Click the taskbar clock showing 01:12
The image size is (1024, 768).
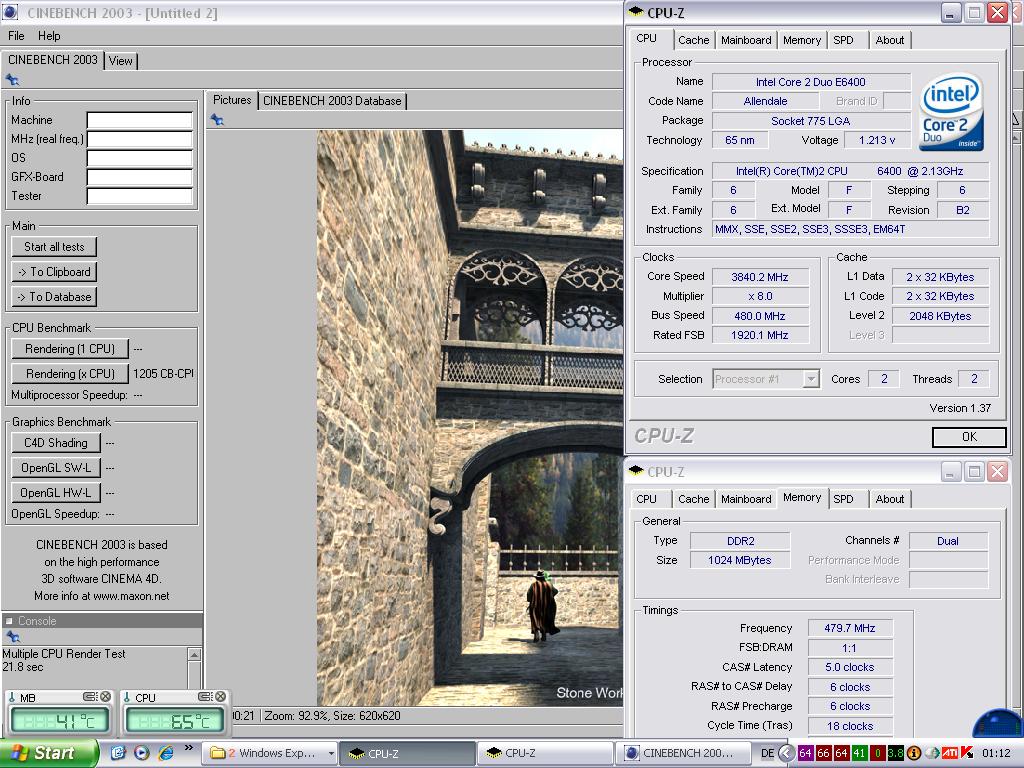coord(996,753)
